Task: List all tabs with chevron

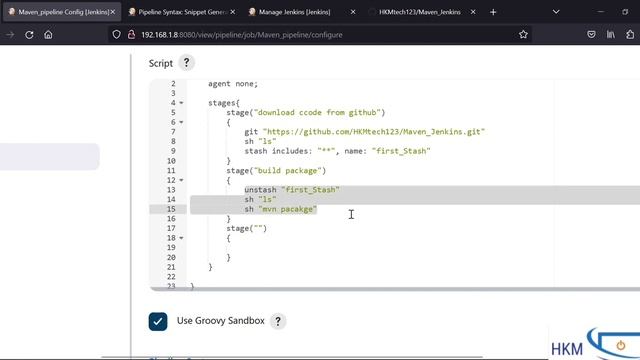Action: [x=556, y=12]
